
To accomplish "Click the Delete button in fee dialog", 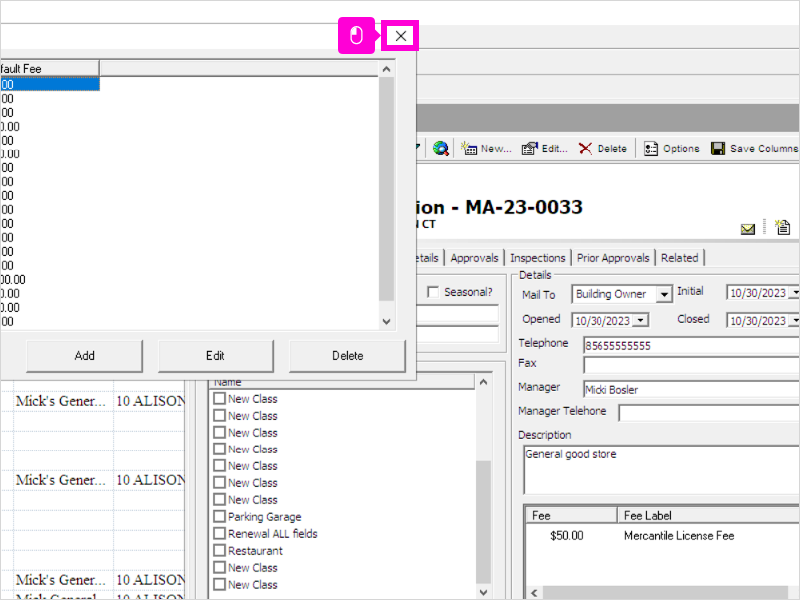I will coord(347,356).
